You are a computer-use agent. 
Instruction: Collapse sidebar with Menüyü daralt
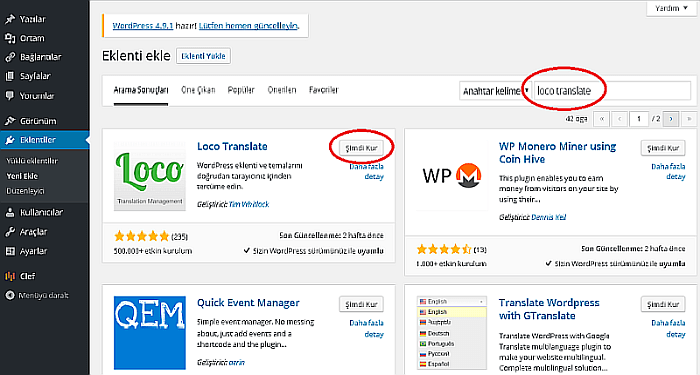(37, 296)
